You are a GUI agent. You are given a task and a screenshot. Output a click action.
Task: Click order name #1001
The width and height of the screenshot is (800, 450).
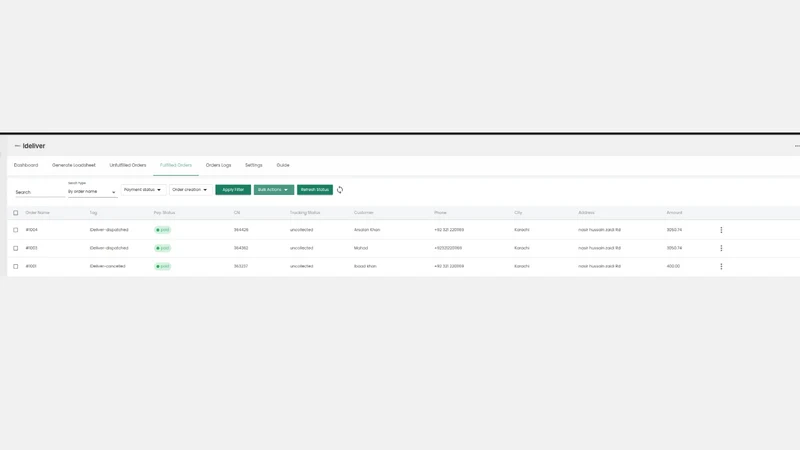31,266
